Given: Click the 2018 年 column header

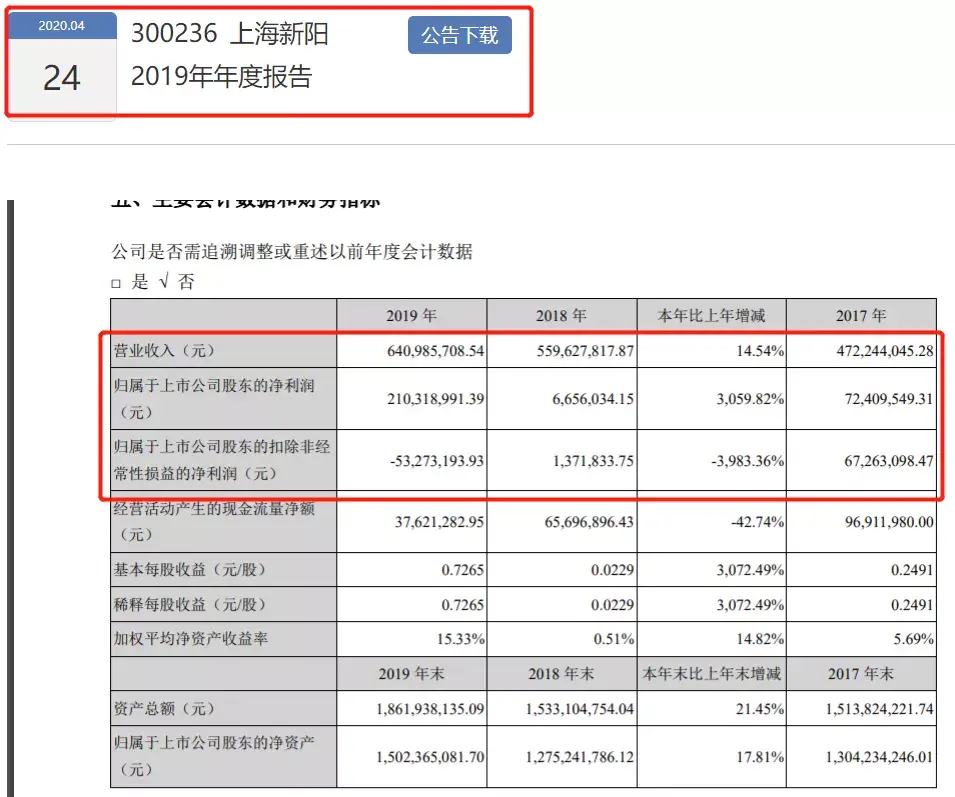Looking at the screenshot, I should click(x=562, y=315).
